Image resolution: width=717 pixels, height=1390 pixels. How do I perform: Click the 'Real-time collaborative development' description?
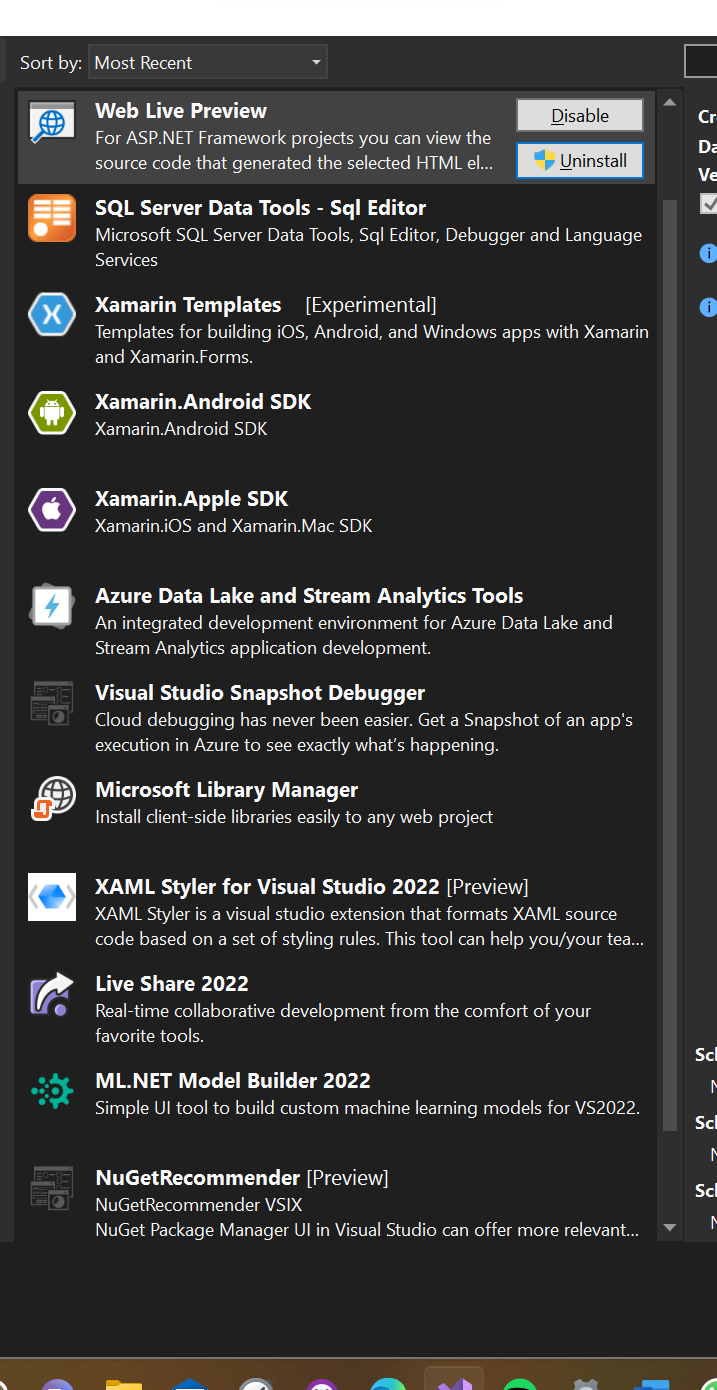coord(343,1023)
